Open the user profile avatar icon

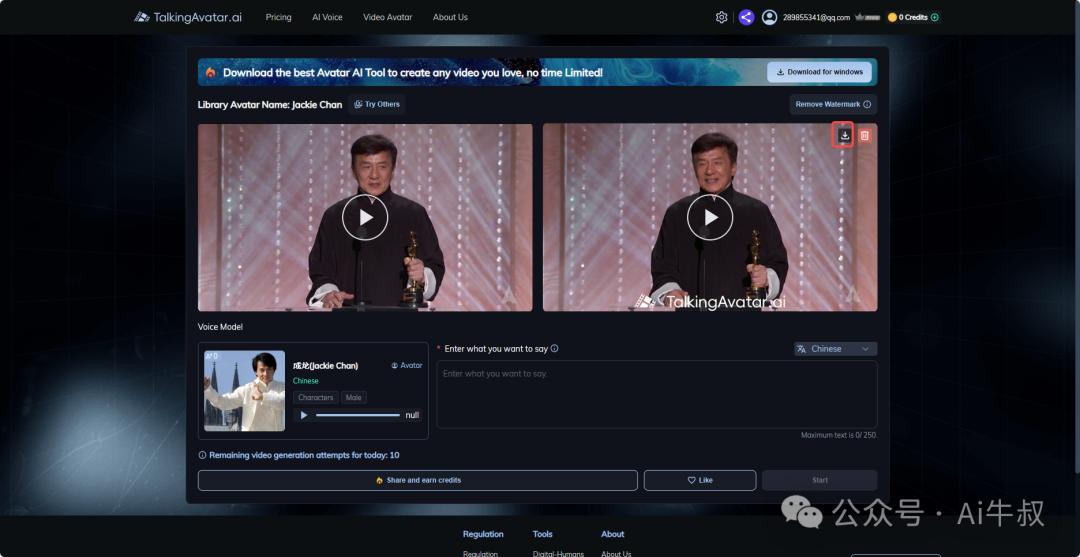pyautogui.click(x=769, y=17)
